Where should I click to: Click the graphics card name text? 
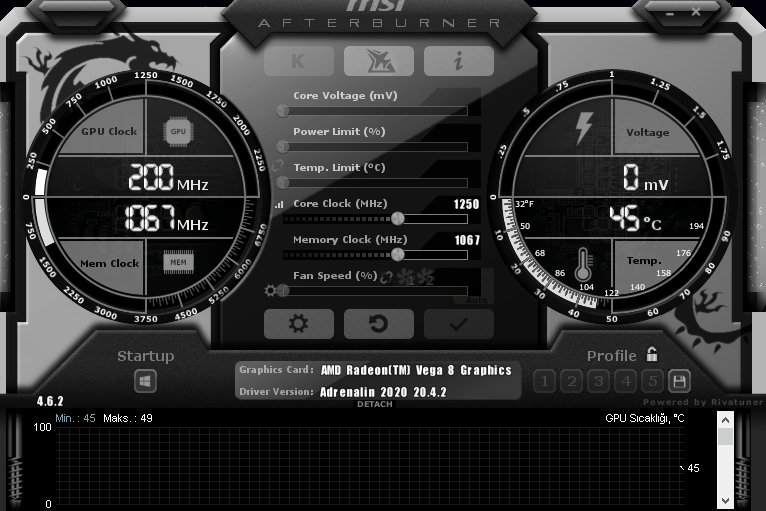point(416,370)
